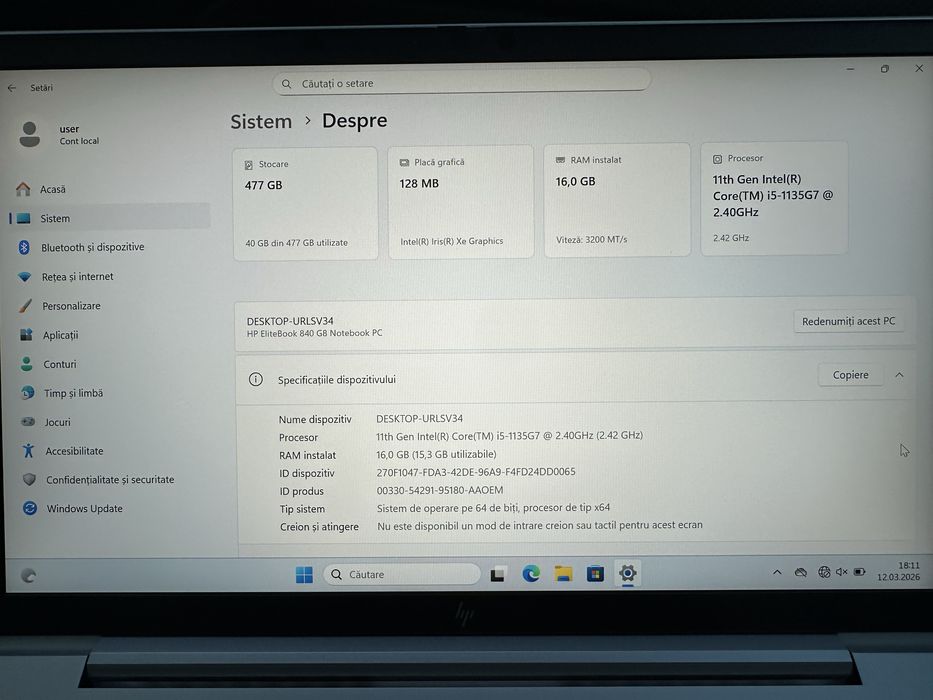Click the Aplicații apps icon
This screenshot has width=933, height=700.
(x=26, y=335)
